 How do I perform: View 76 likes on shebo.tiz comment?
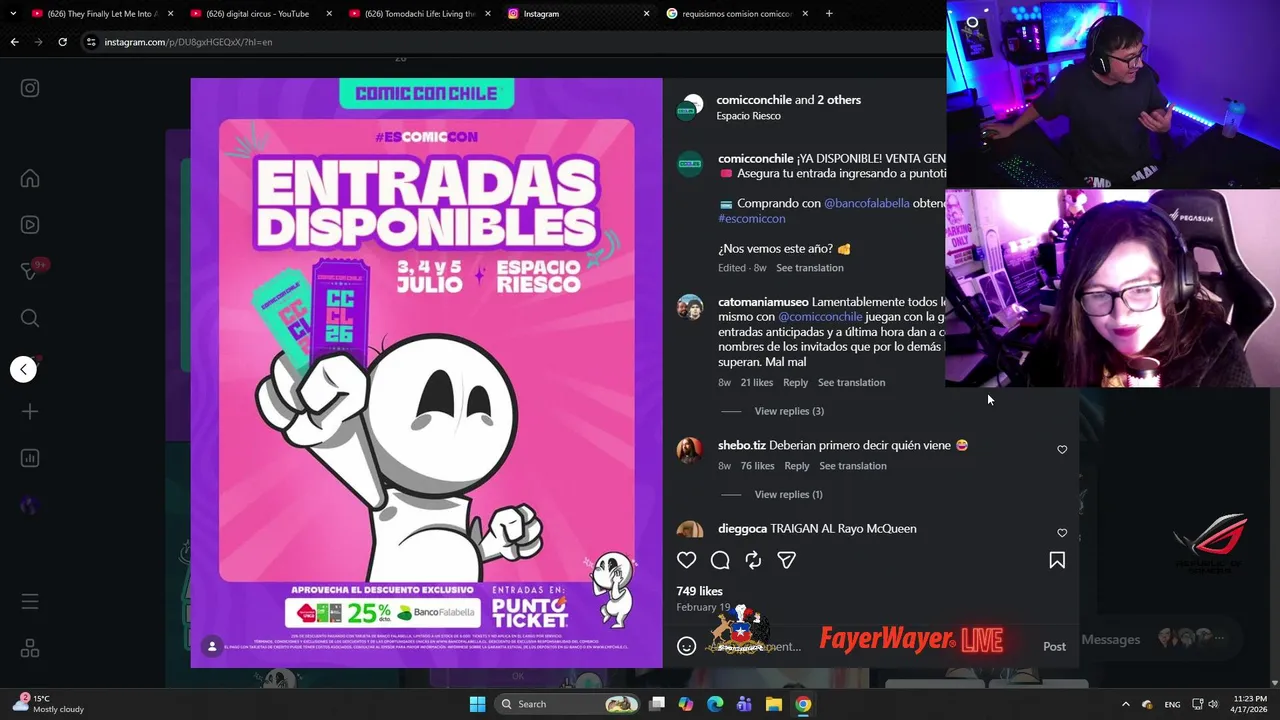(x=758, y=466)
